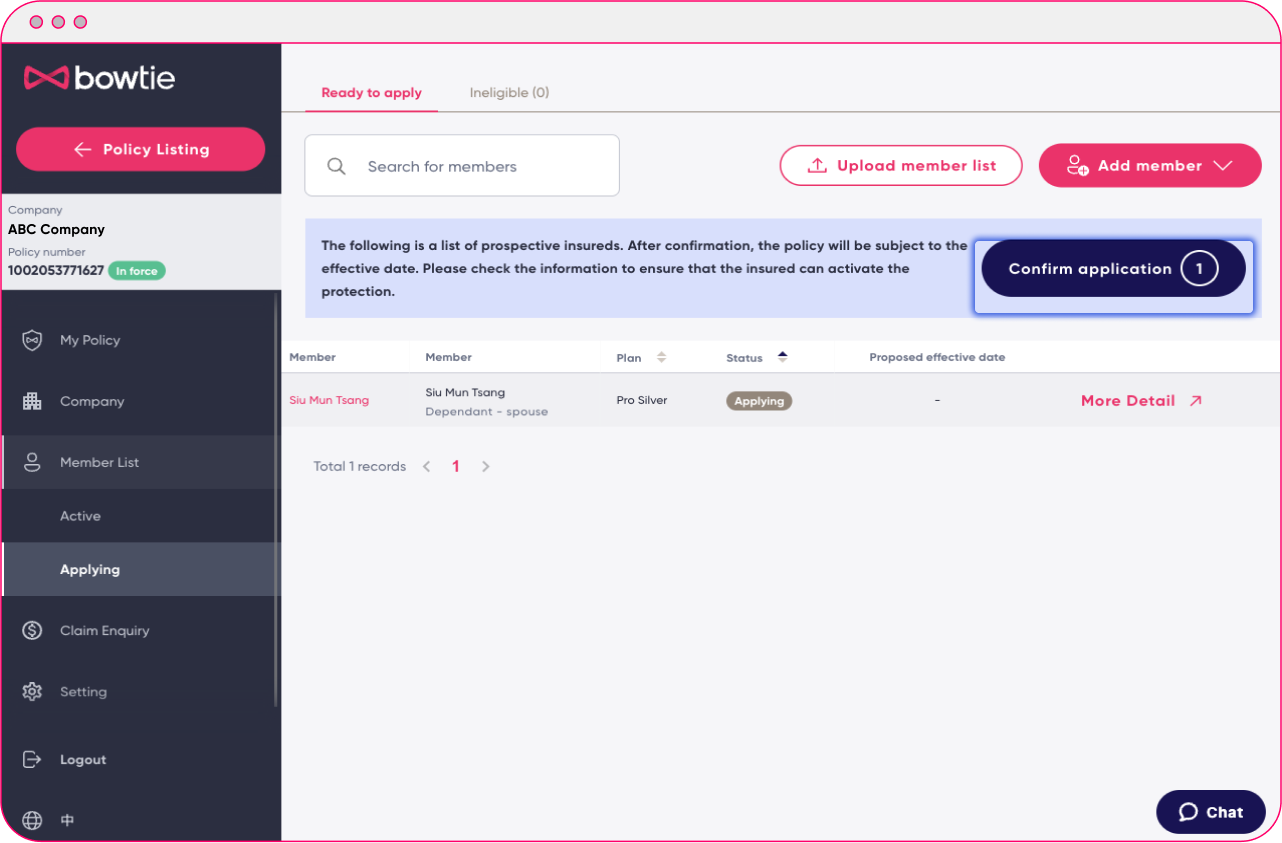The width and height of the screenshot is (1282, 843).
Task: Click the add member person-plus icon
Action: [x=1077, y=166]
